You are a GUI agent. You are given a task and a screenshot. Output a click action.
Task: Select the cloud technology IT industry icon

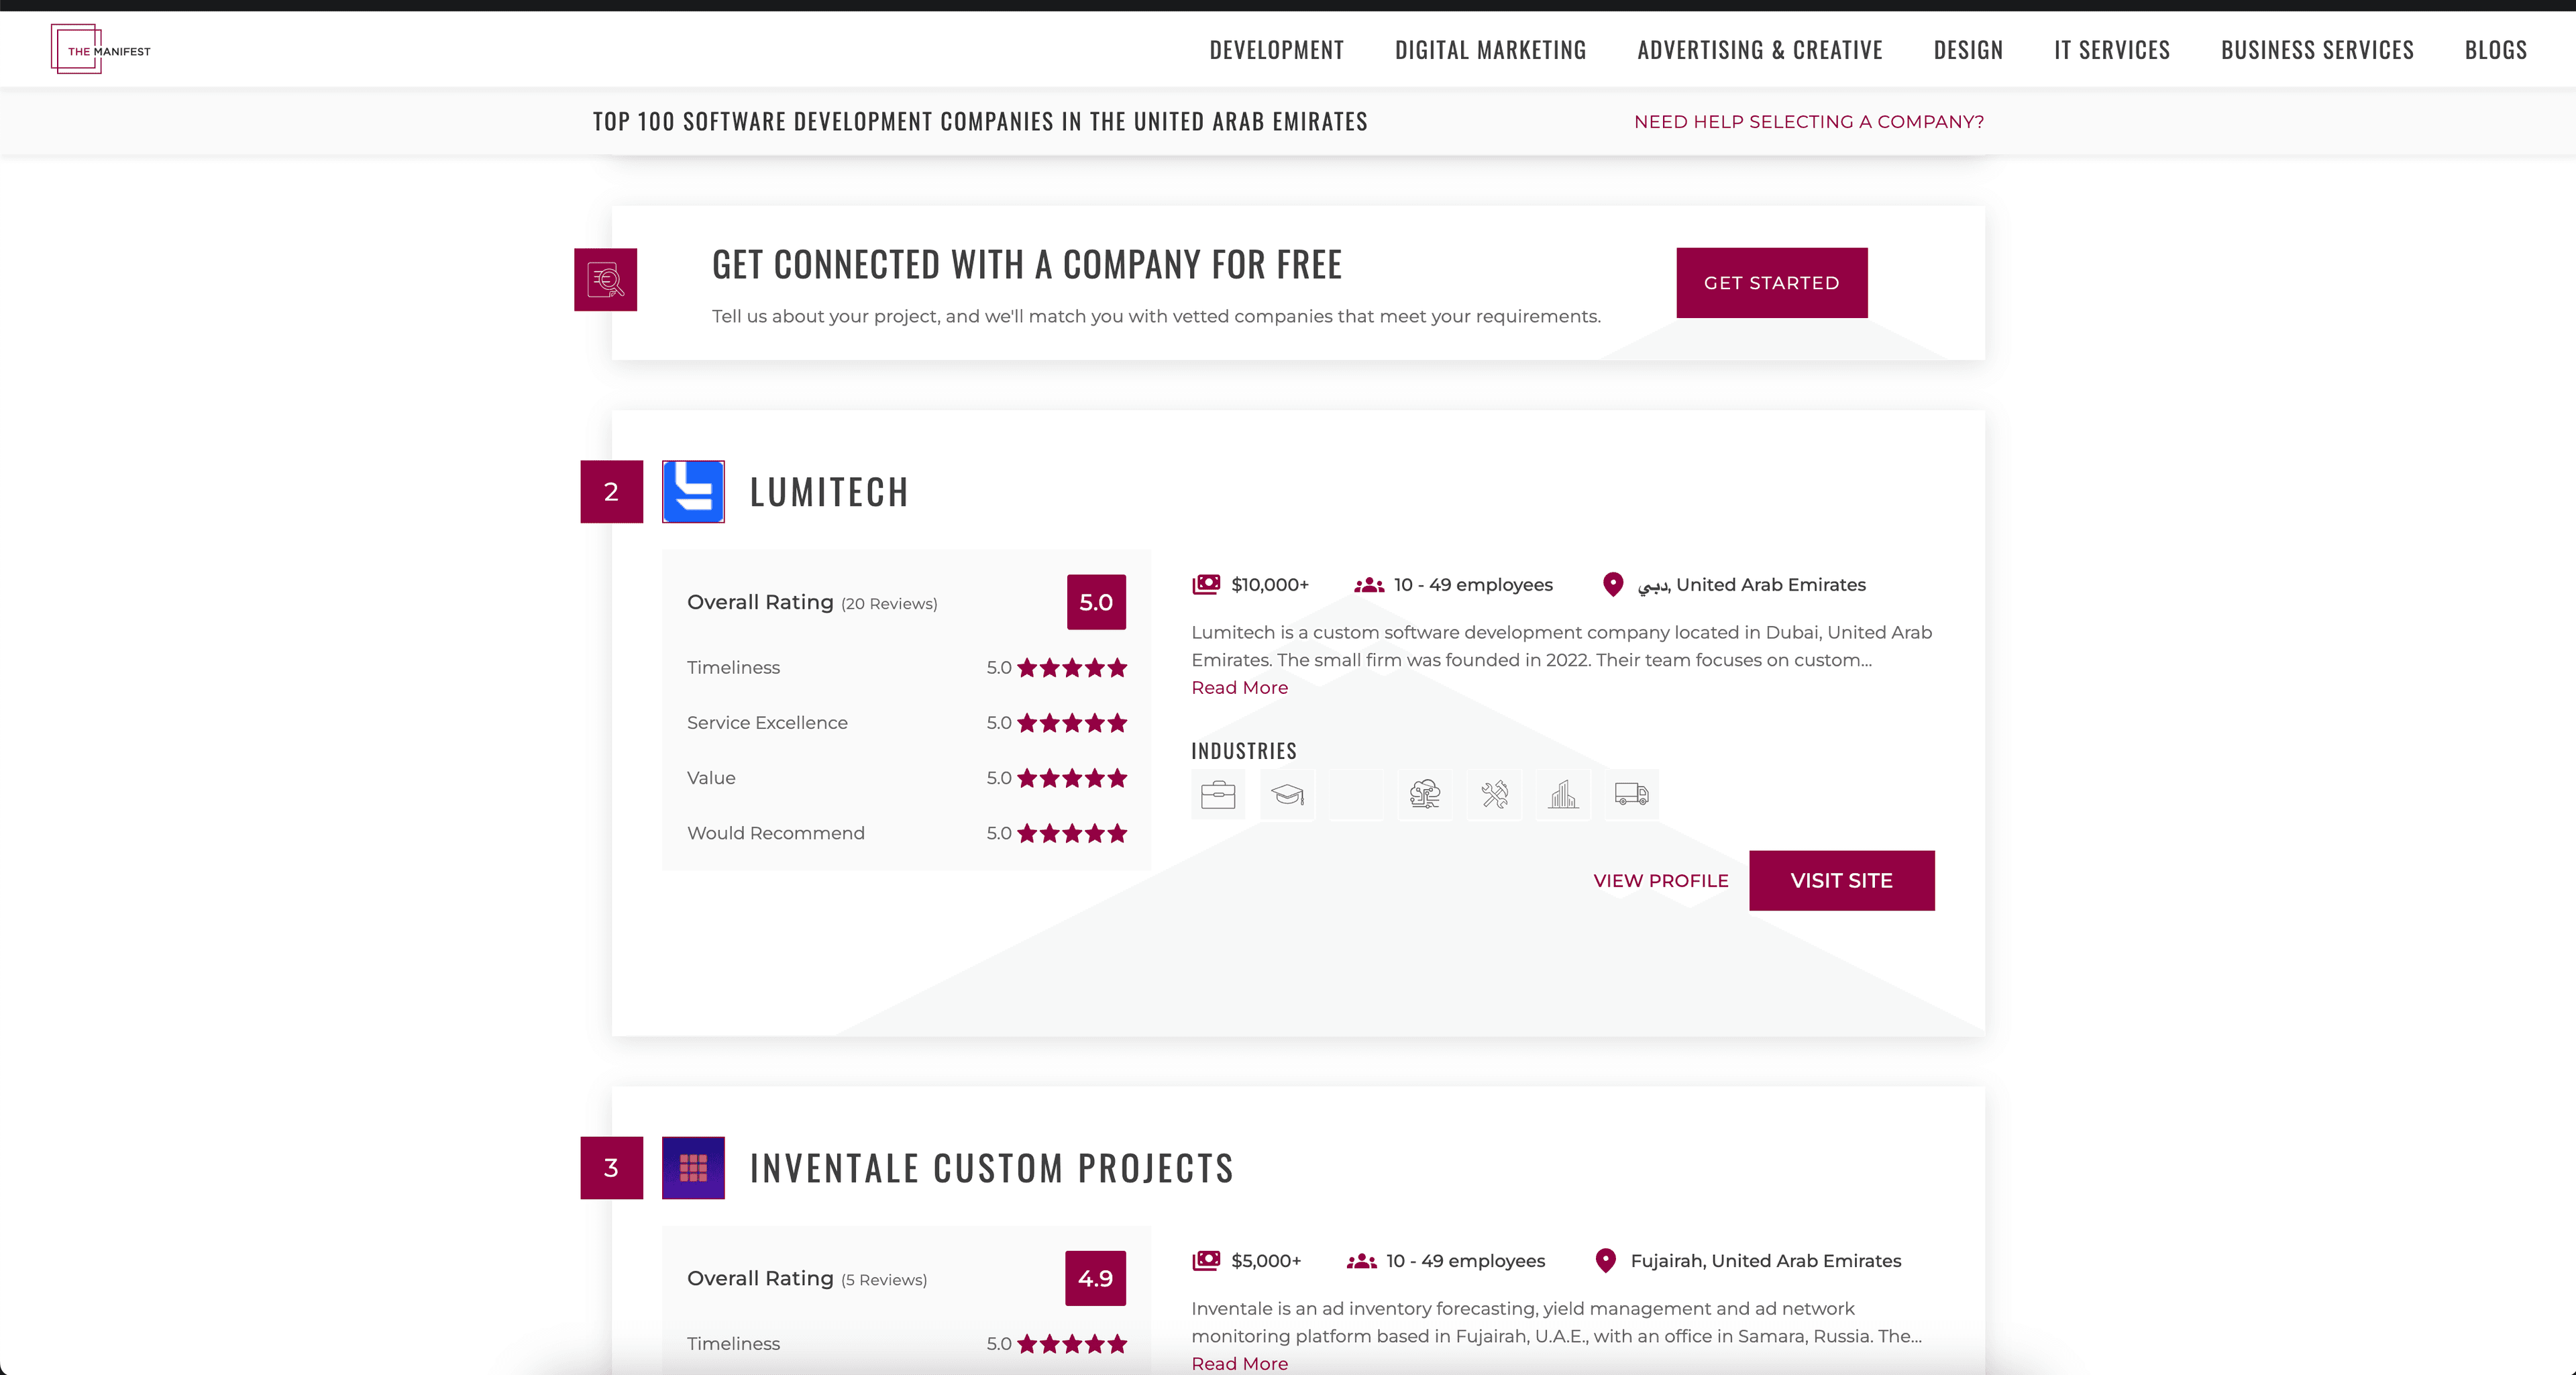pyautogui.click(x=1424, y=794)
